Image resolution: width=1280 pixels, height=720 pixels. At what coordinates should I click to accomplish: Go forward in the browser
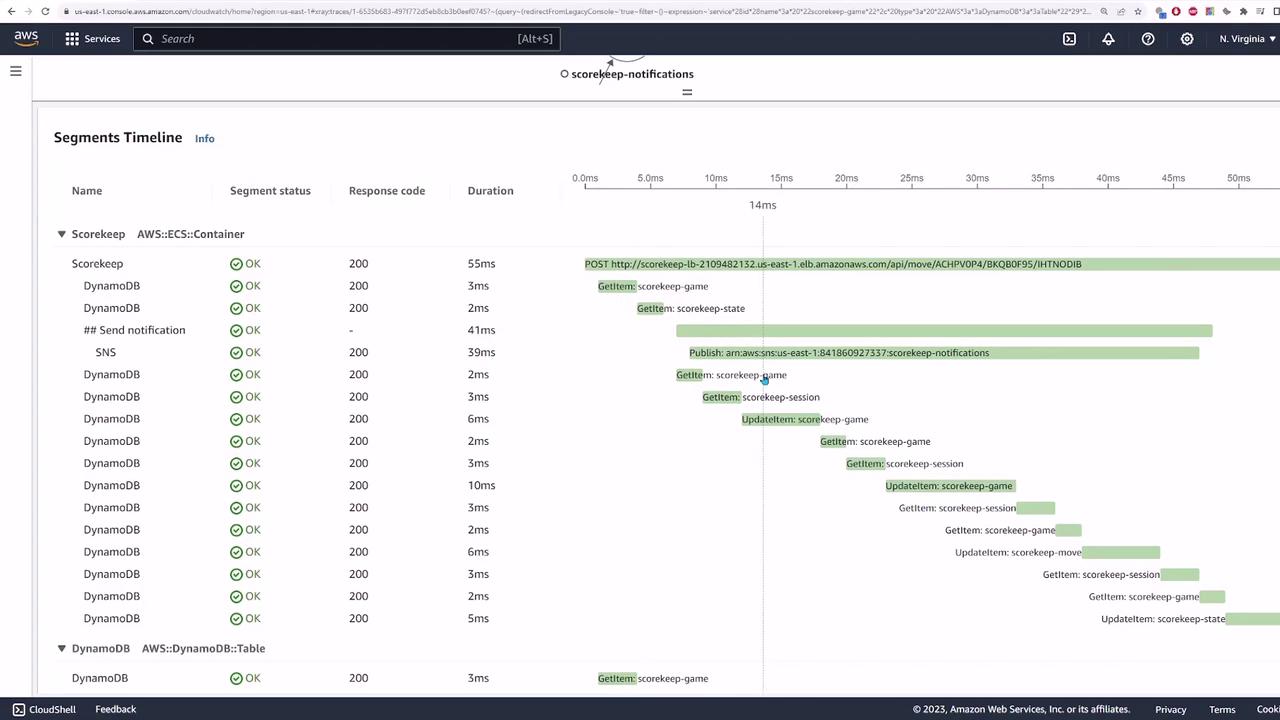coord(28,11)
